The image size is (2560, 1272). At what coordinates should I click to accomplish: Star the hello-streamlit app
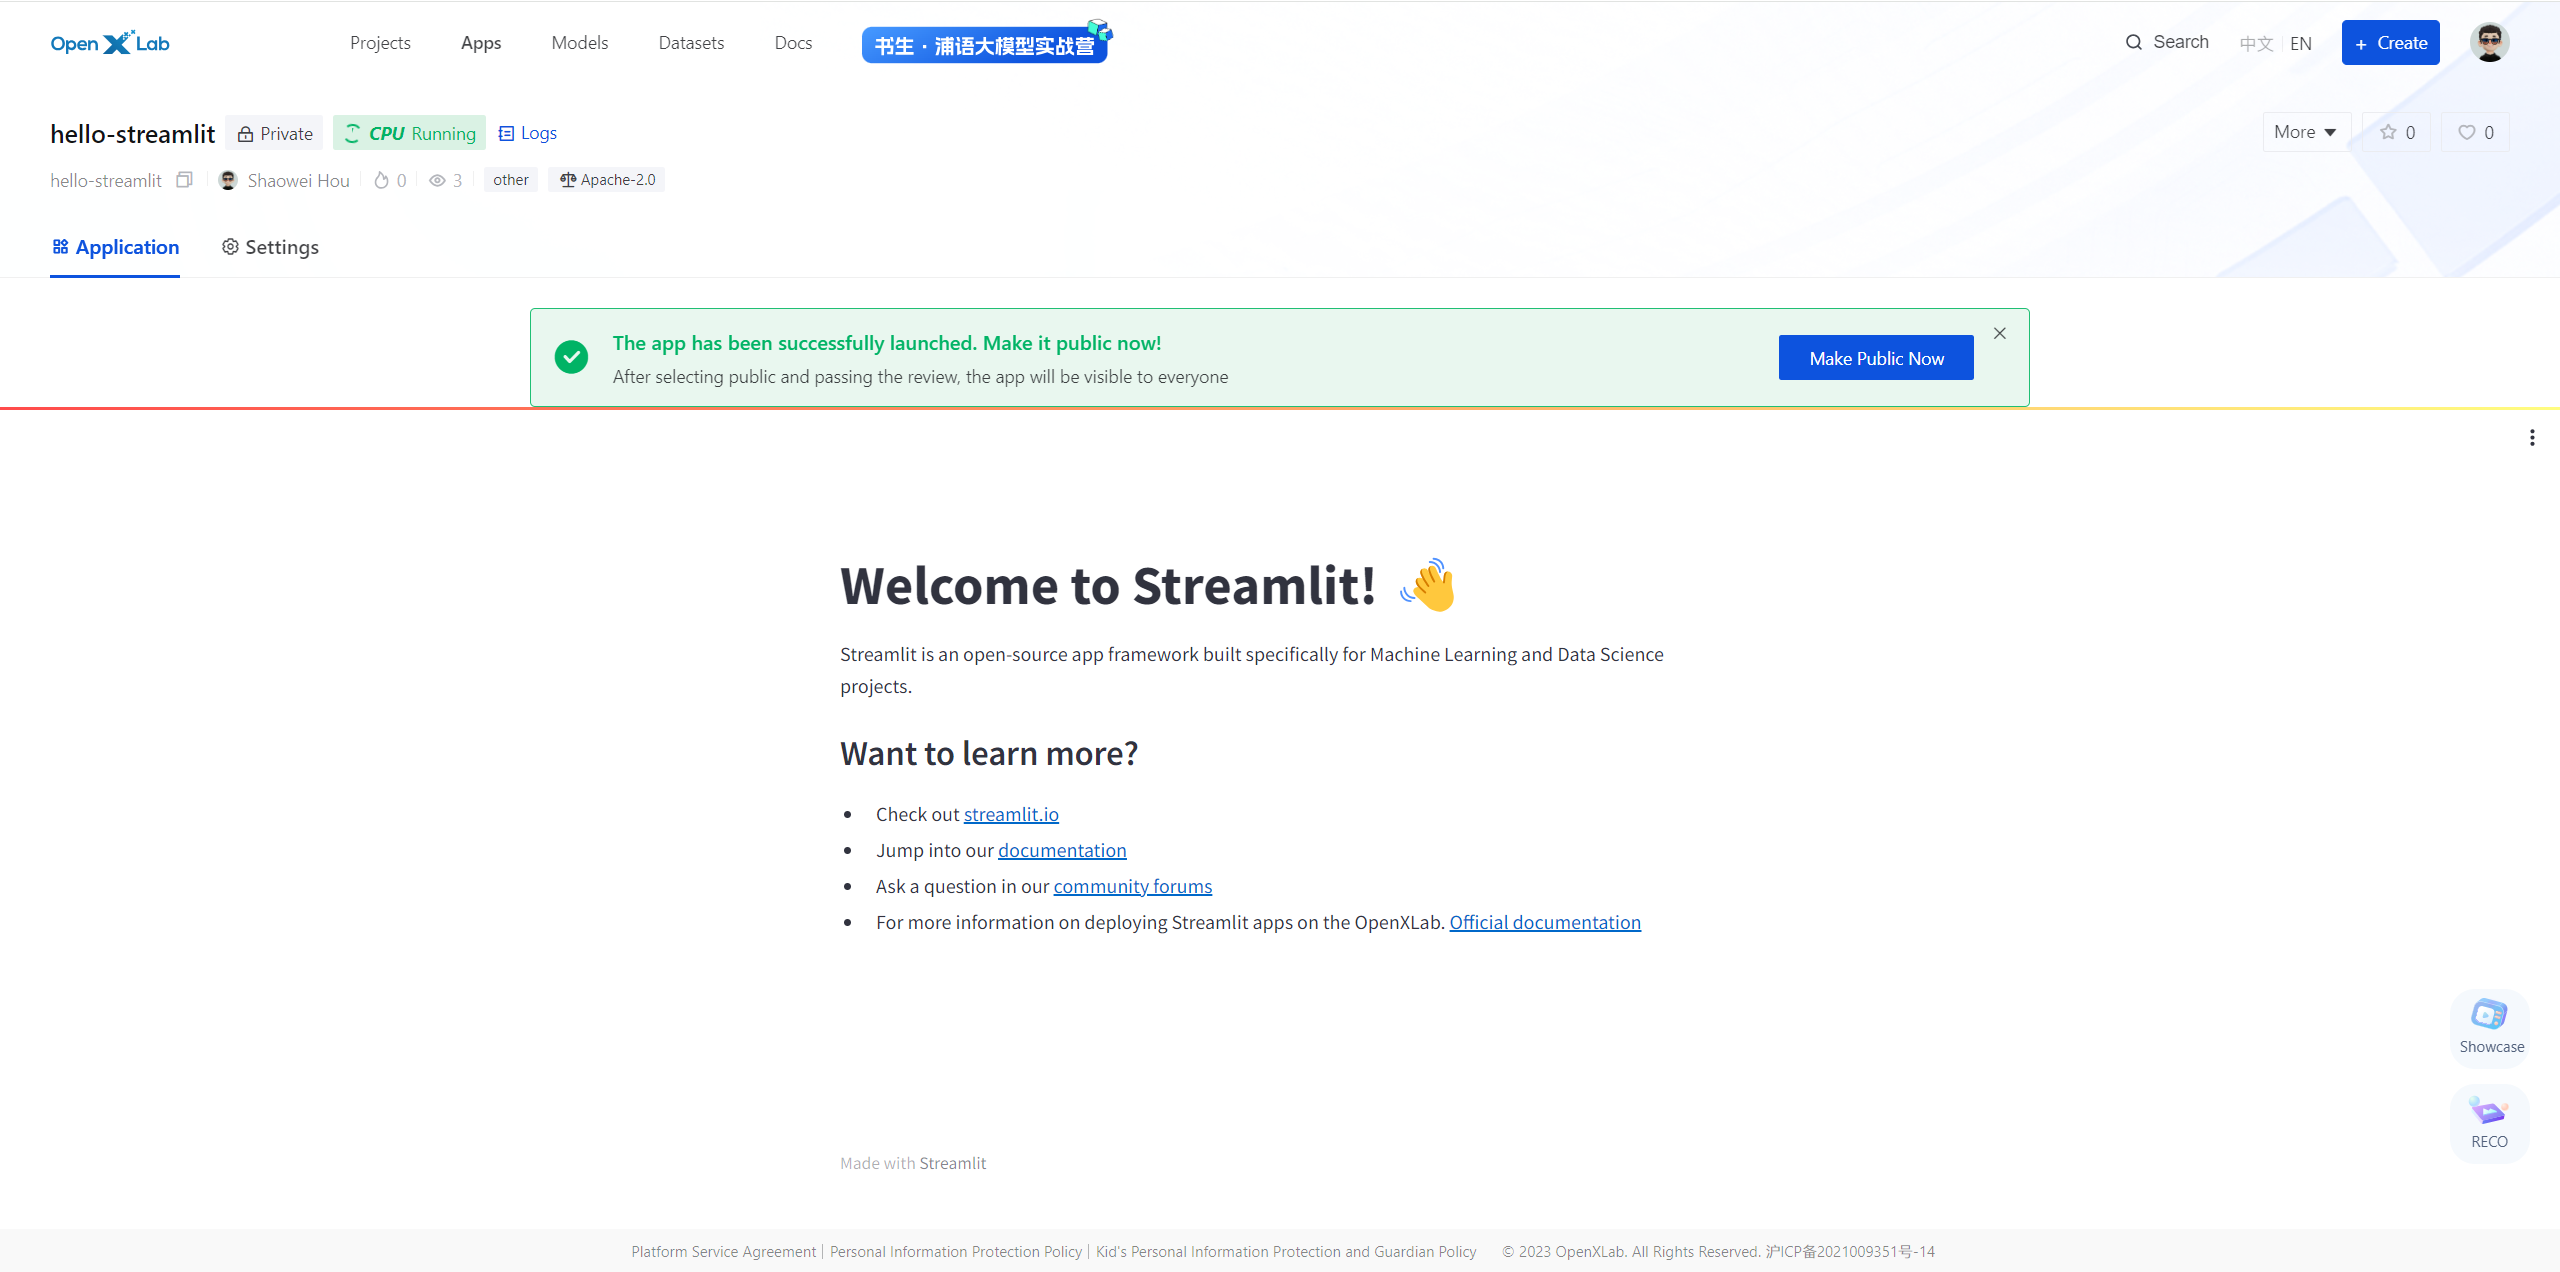2397,132
